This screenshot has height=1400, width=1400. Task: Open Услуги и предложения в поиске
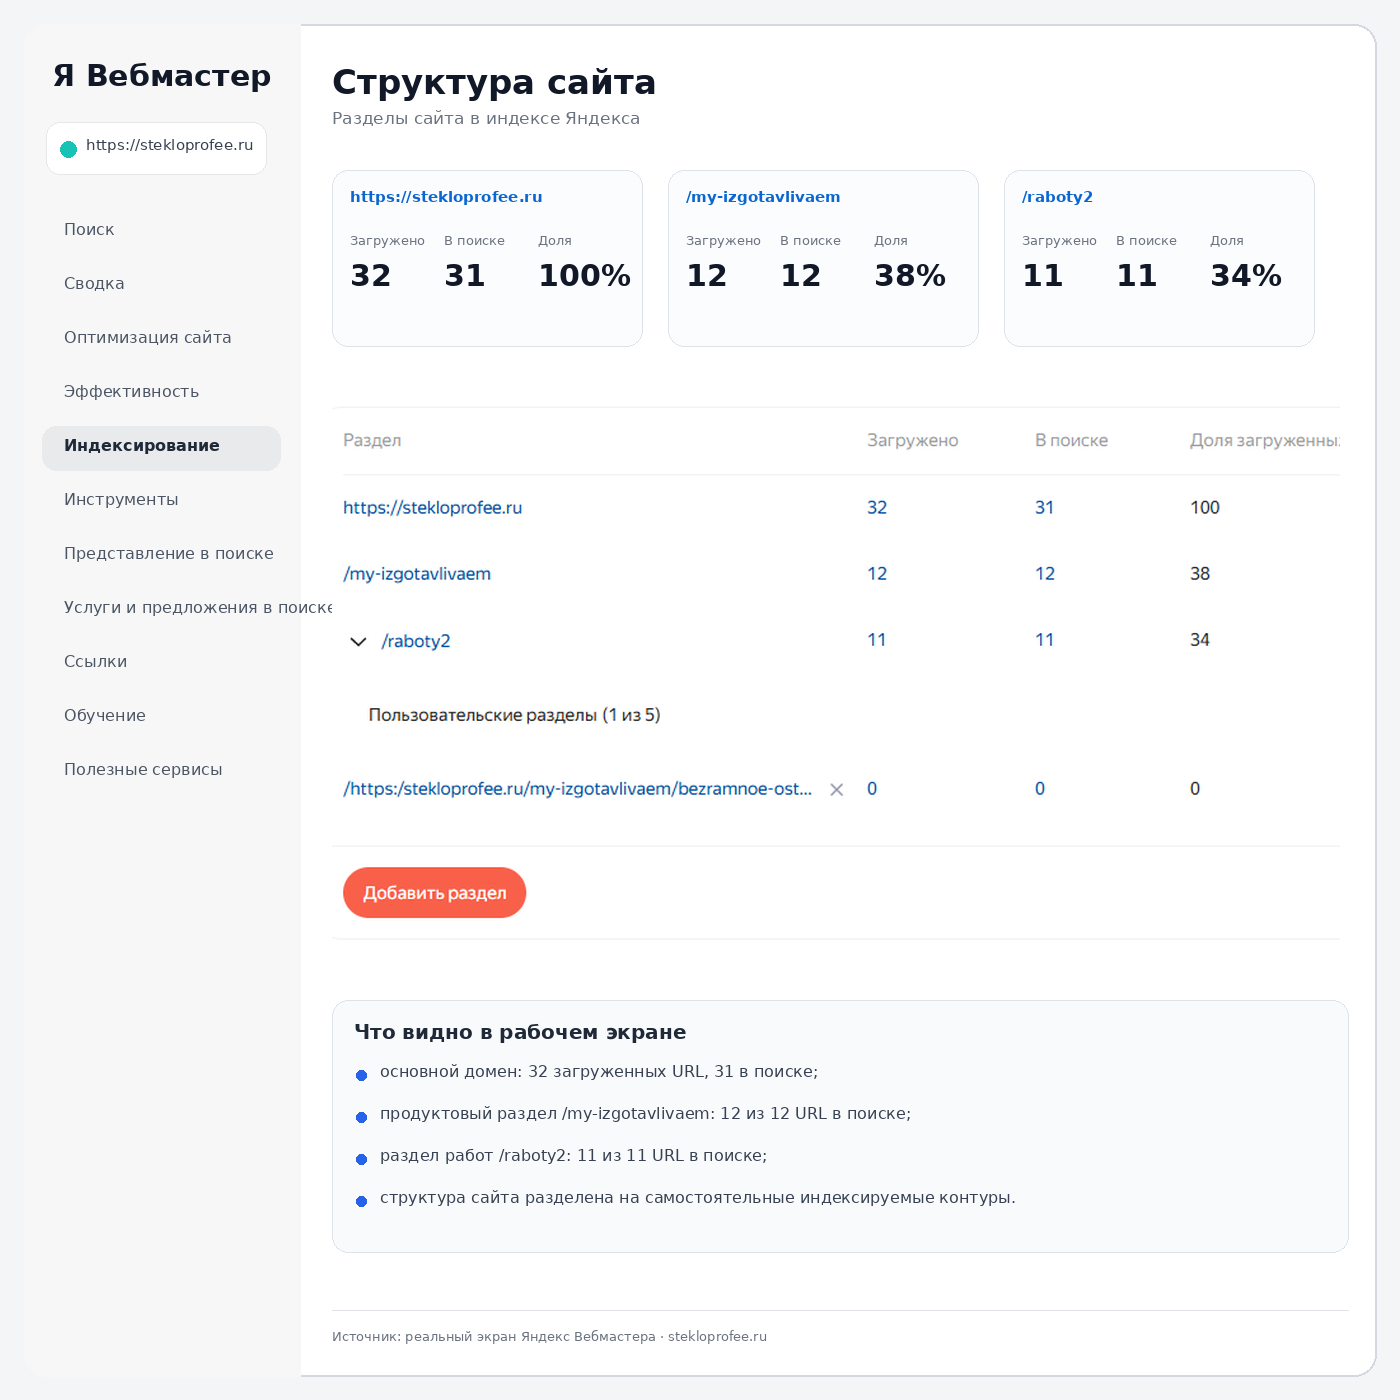click(198, 607)
